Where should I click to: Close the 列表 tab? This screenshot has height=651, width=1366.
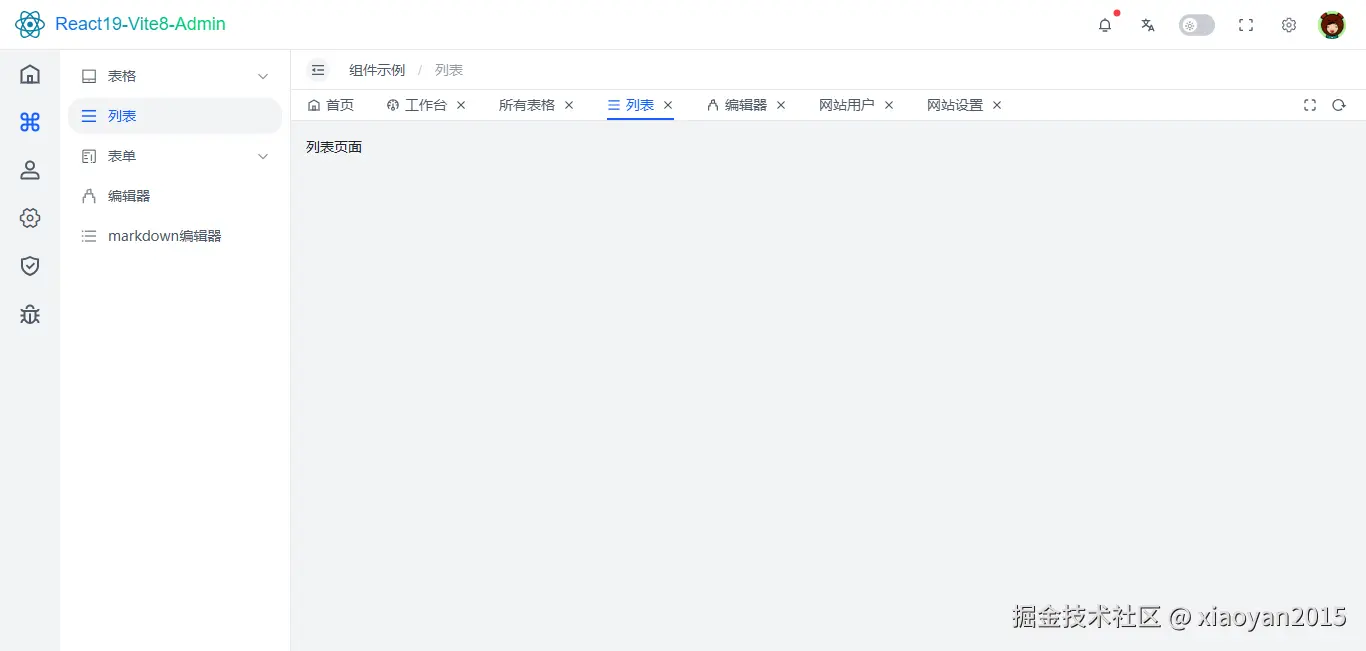point(668,105)
